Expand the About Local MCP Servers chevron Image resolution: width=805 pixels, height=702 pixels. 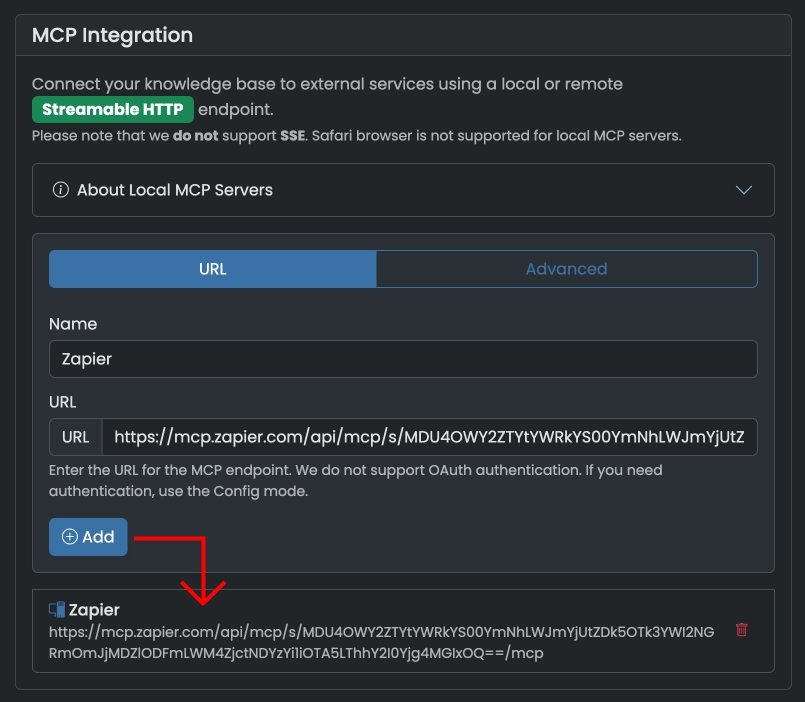743,190
